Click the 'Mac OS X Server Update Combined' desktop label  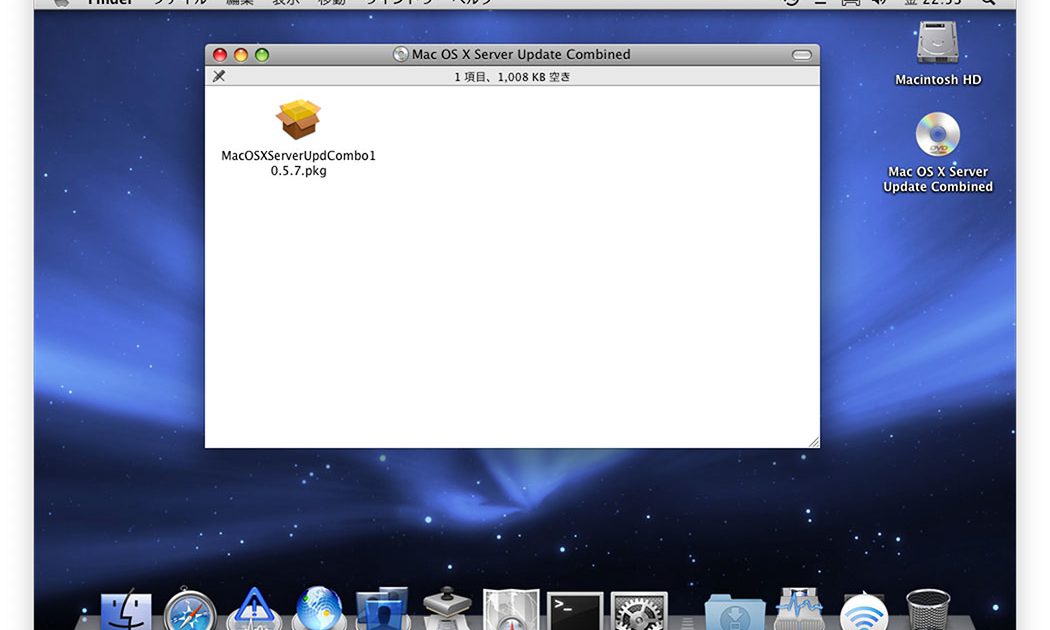coord(938,179)
